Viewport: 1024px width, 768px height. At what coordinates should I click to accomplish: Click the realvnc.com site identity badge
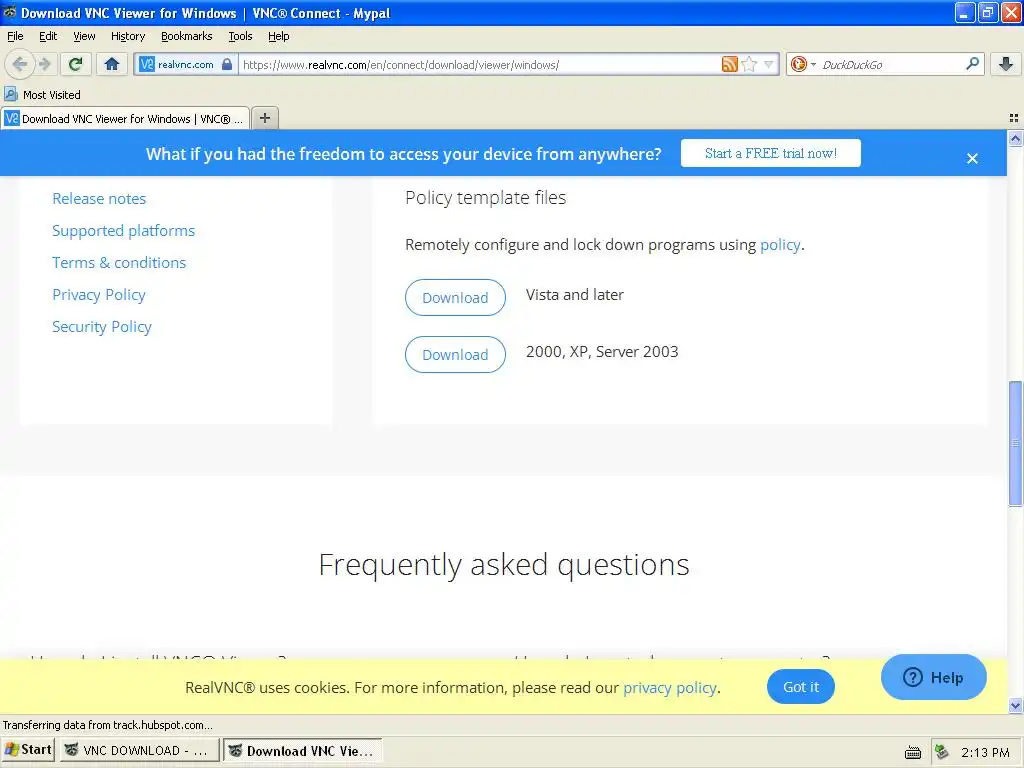pyautogui.click(x=185, y=65)
